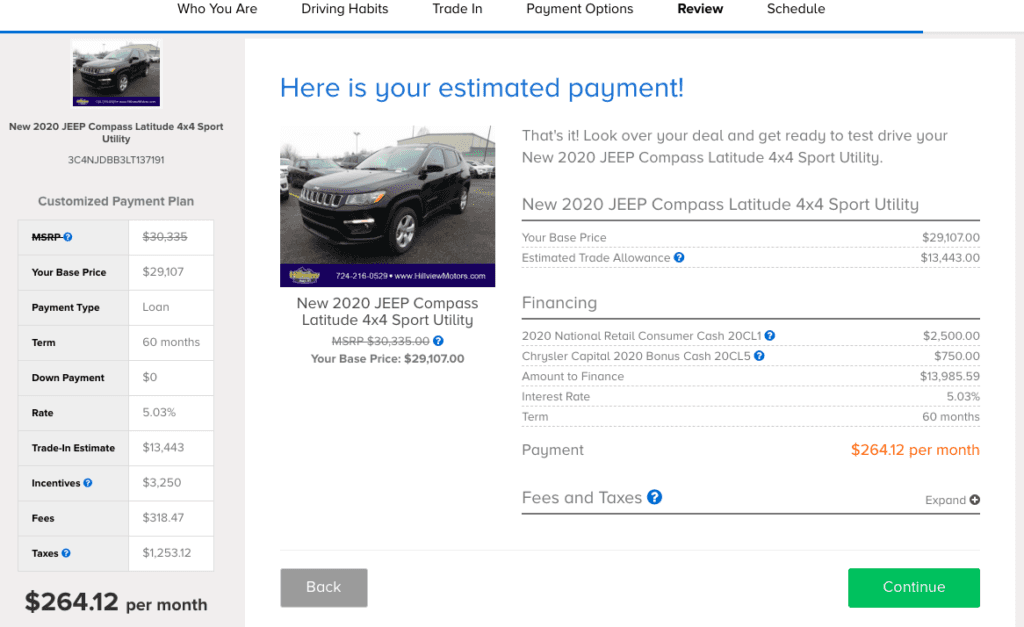Open the Driving Habits tab
Screen dimensions: 1024x627
coord(344,9)
